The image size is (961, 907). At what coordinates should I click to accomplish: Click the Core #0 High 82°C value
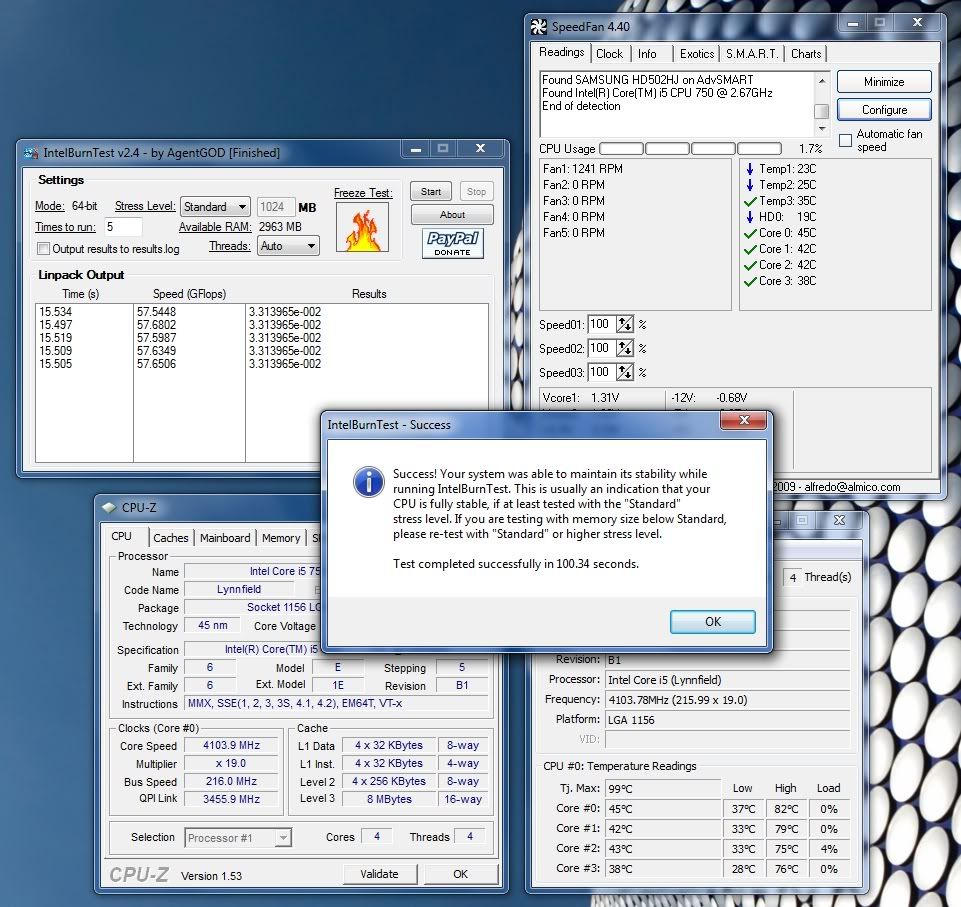tap(786, 809)
